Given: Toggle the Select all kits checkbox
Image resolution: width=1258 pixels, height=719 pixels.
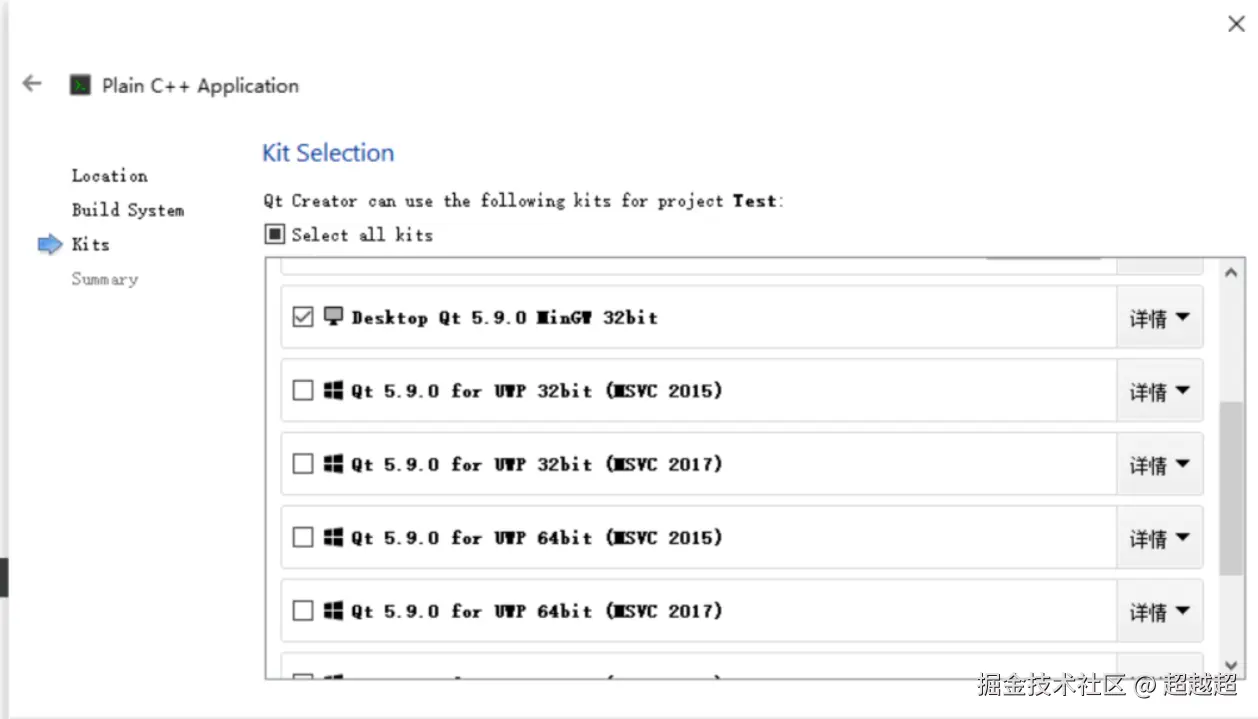Looking at the screenshot, I should click(274, 235).
